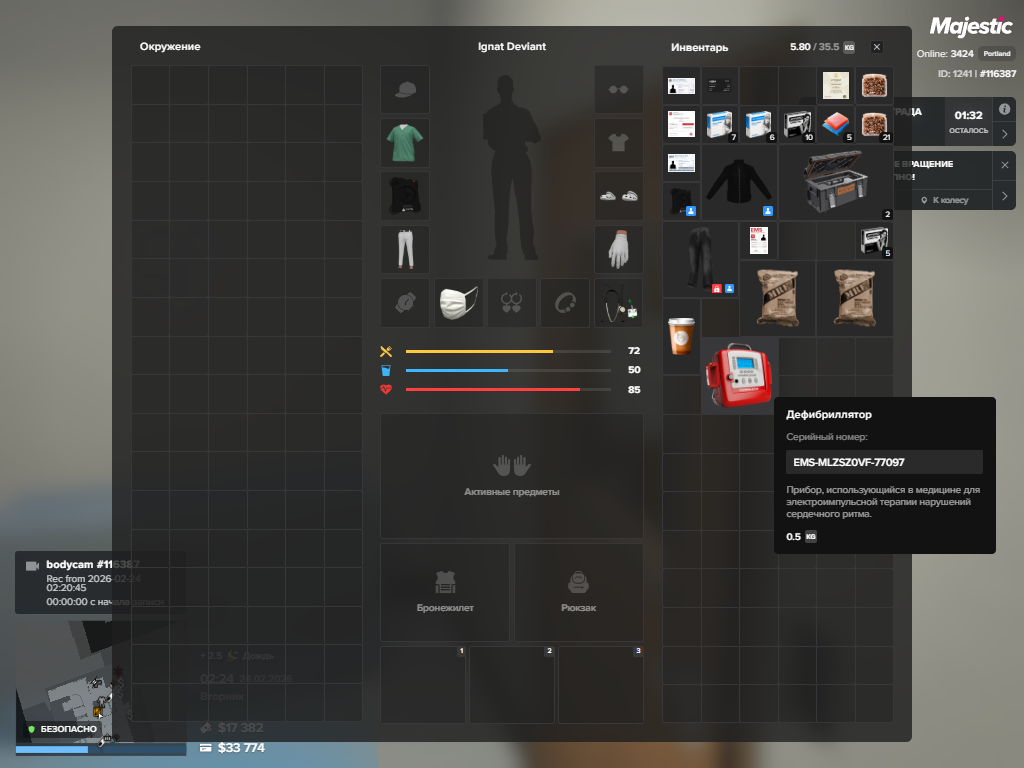The height and width of the screenshot is (768, 1024).
Task: Pick the takeaway coffee cup item
Action: [x=681, y=336]
